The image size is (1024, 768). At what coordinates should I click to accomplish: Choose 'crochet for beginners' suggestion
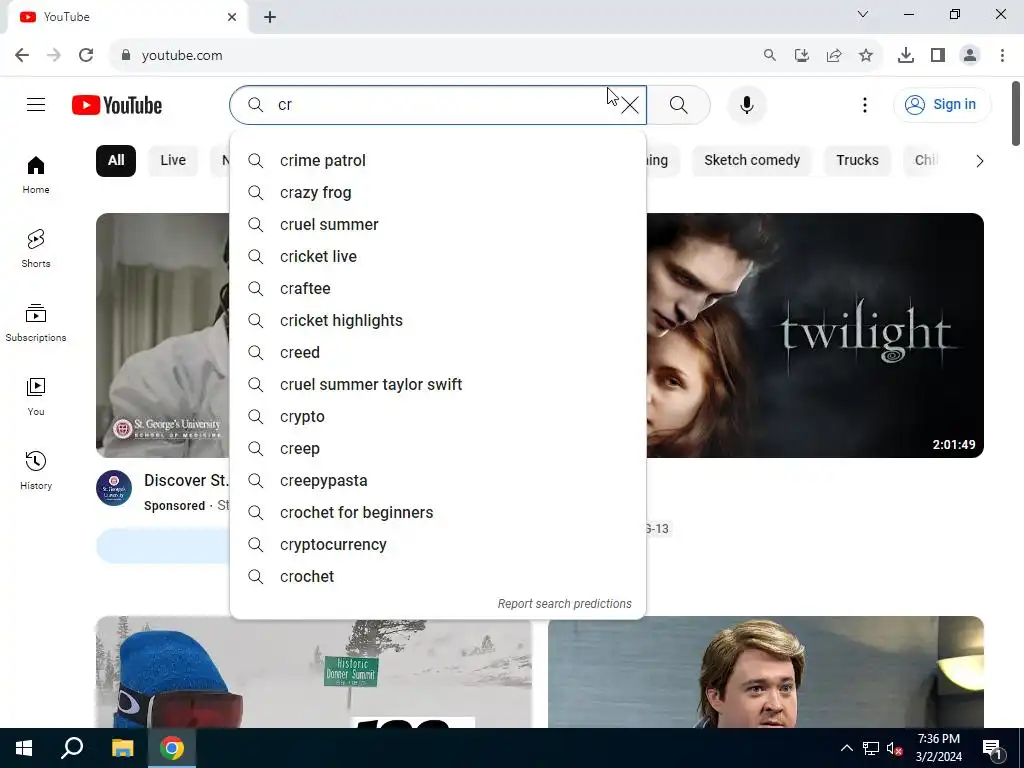click(x=438, y=513)
